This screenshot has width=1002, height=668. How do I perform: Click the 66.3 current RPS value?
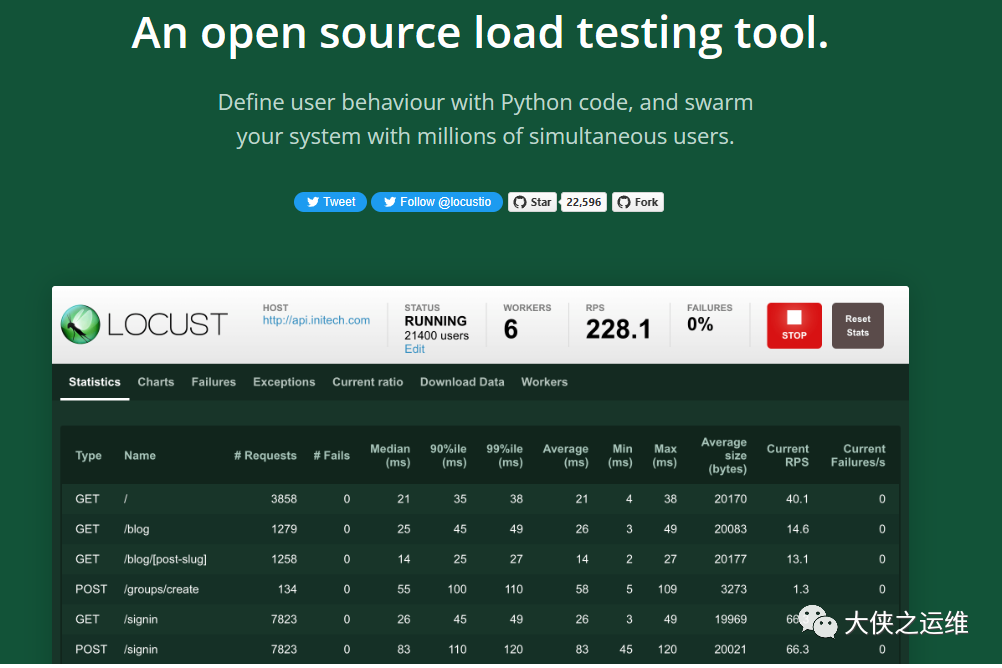(x=798, y=649)
